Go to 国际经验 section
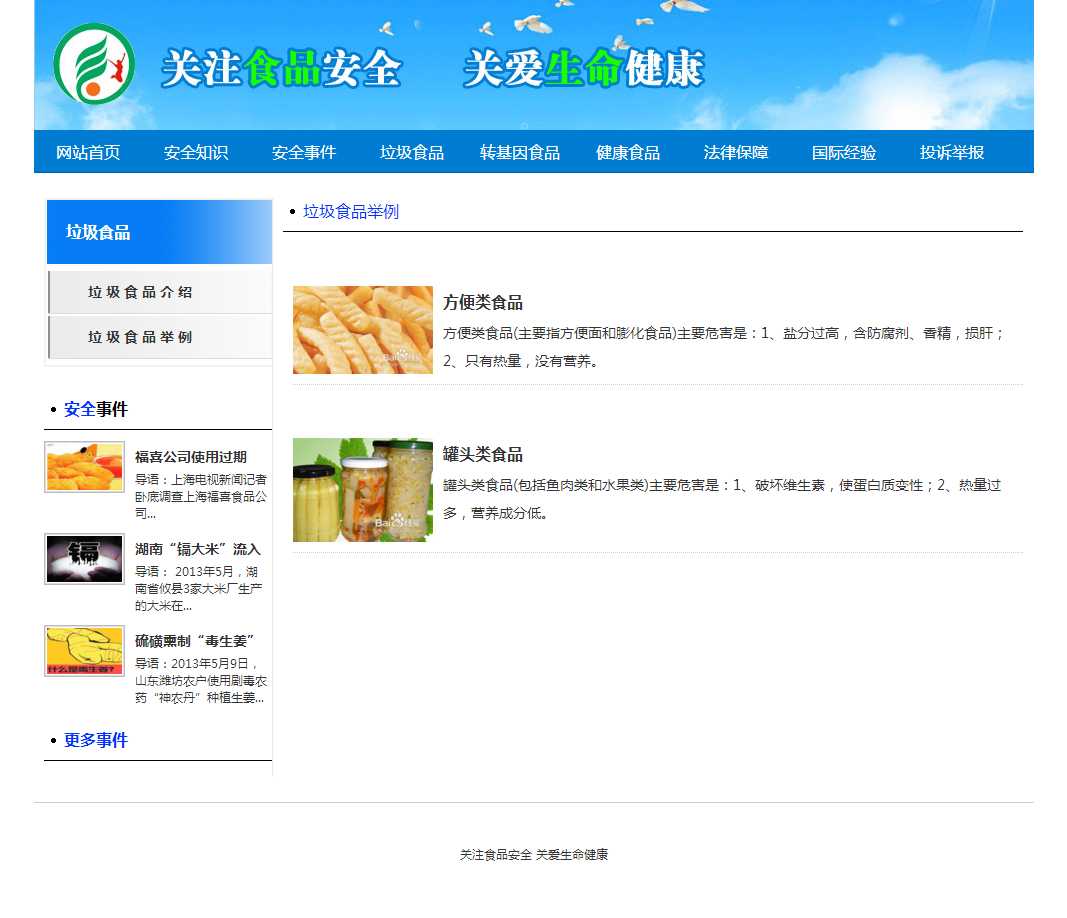 click(844, 153)
